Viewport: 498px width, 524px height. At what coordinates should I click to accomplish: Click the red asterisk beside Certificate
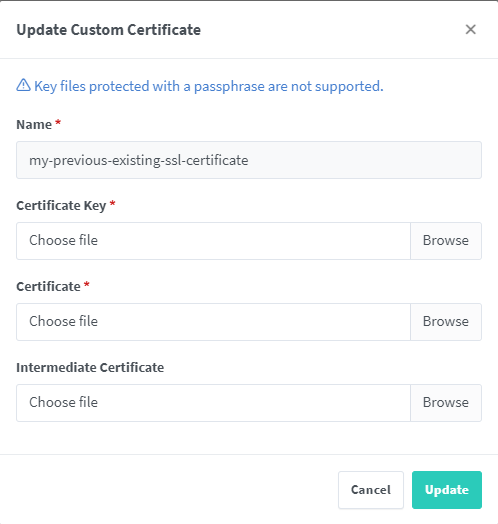click(87, 284)
